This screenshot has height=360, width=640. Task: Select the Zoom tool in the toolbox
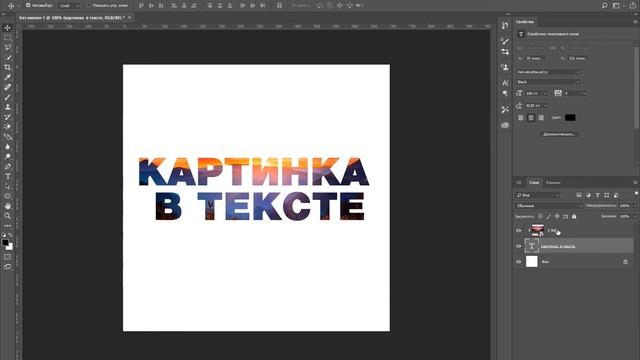click(7, 216)
